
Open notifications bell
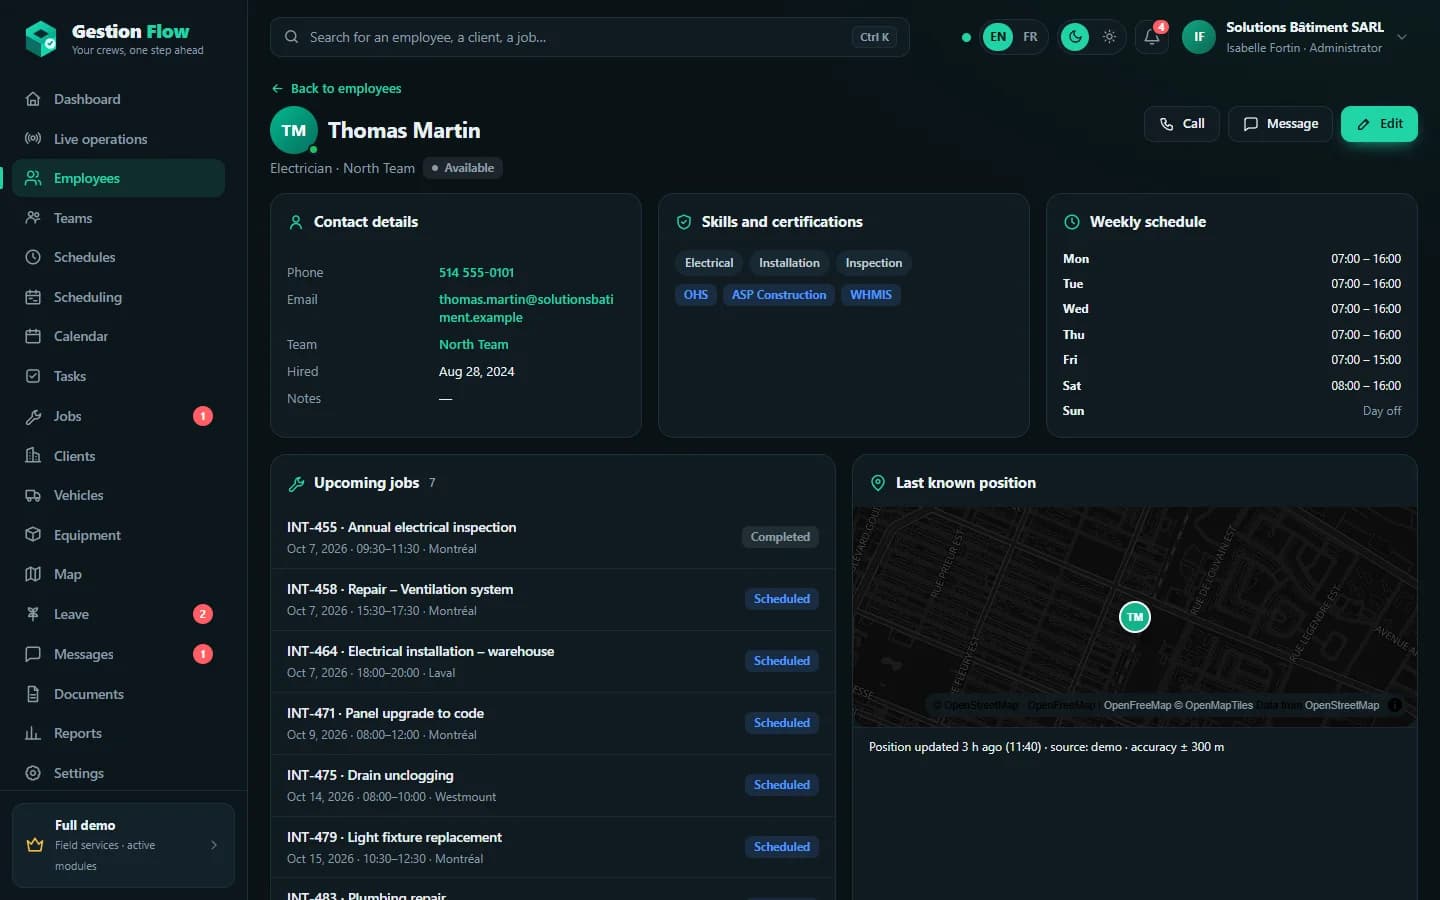(x=1152, y=37)
